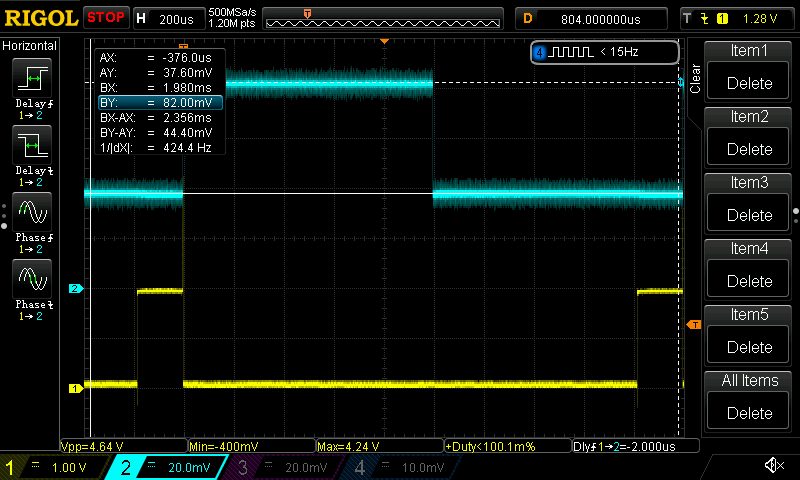Click the Min=-400mV measurement
The width and height of the screenshot is (800, 480).
pyautogui.click(x=252, y=446)
